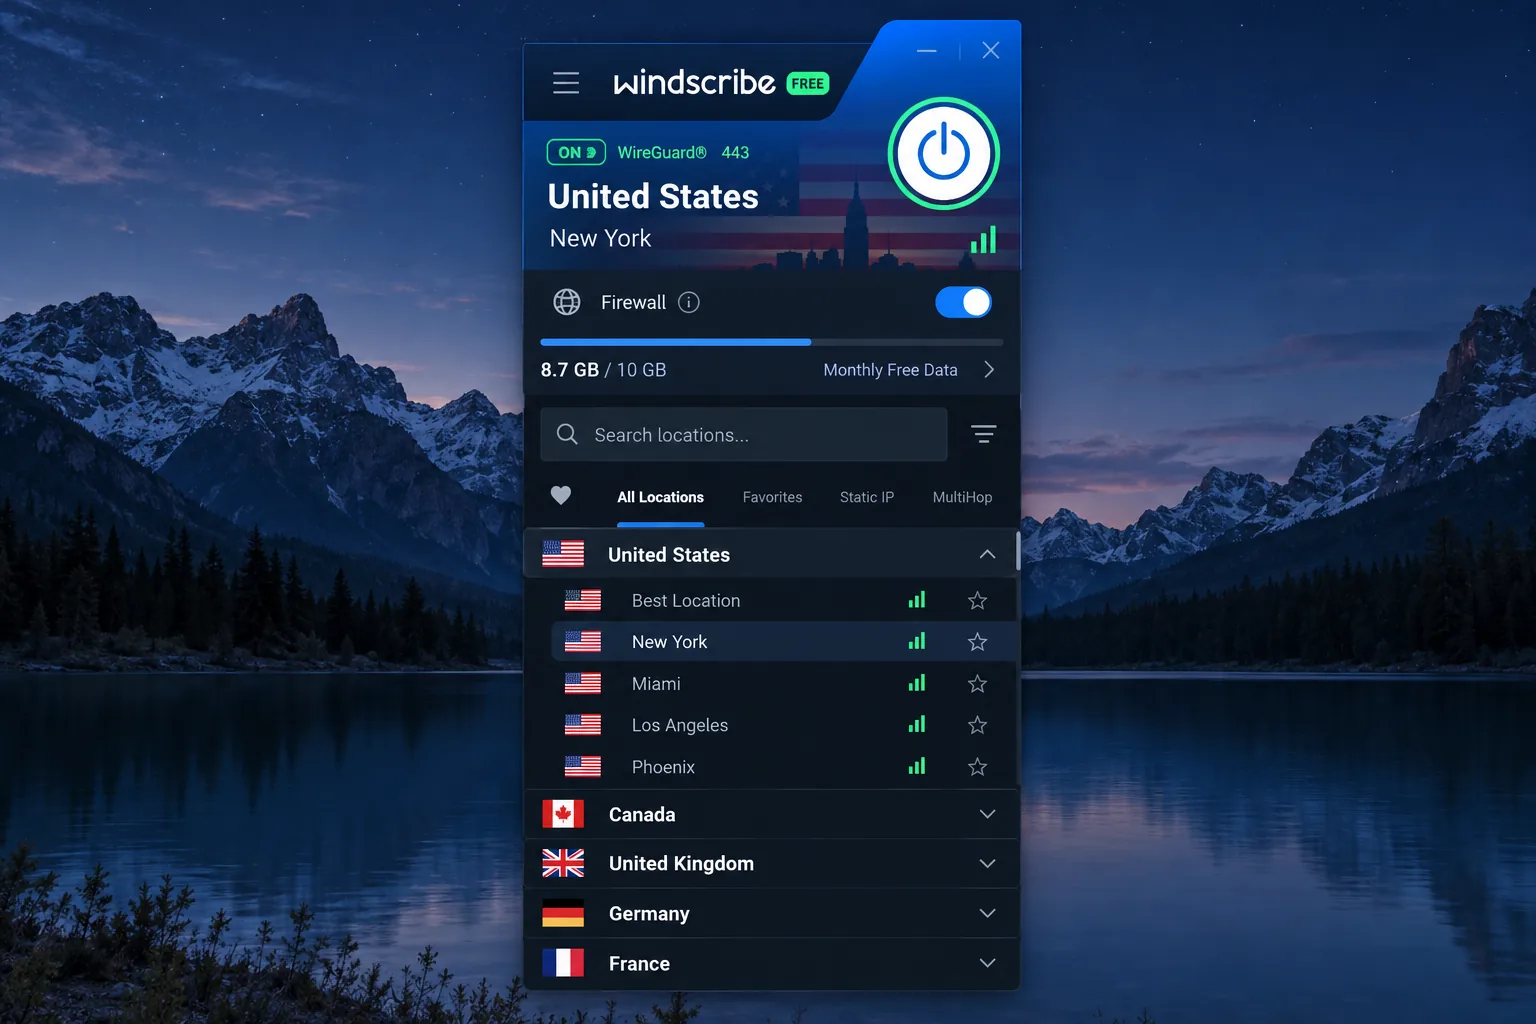Focus the Search locations field

pos(743,434)
